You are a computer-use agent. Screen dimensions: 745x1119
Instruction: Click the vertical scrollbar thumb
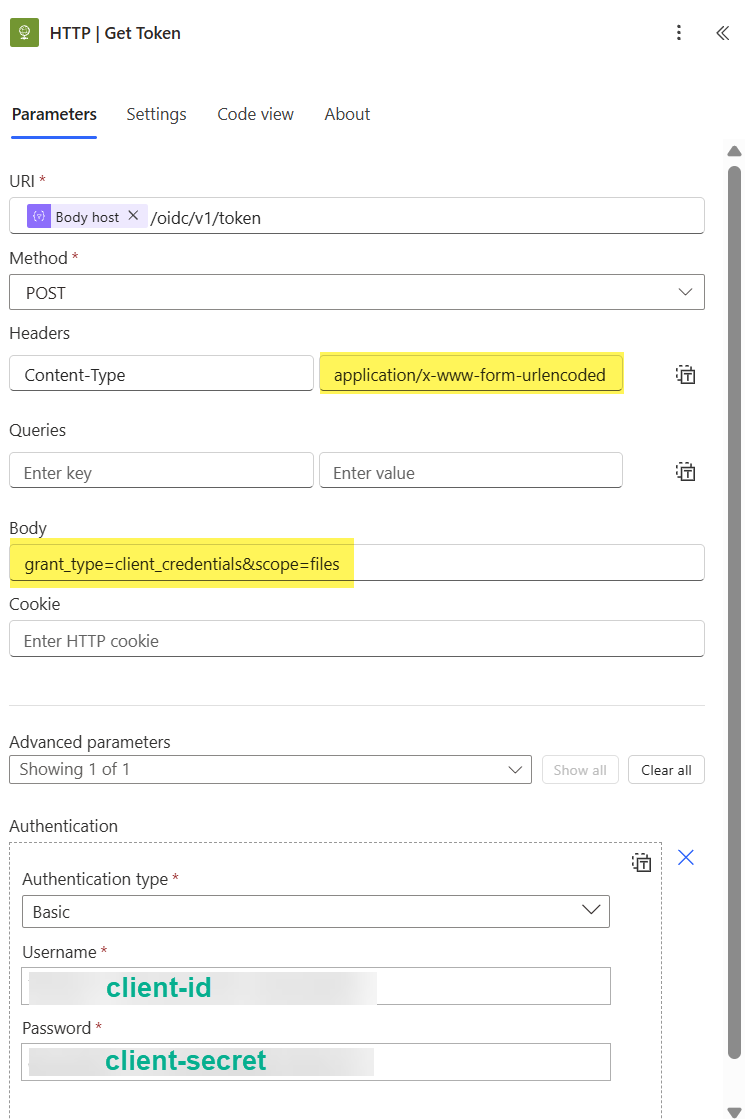[x=734, y=612]
